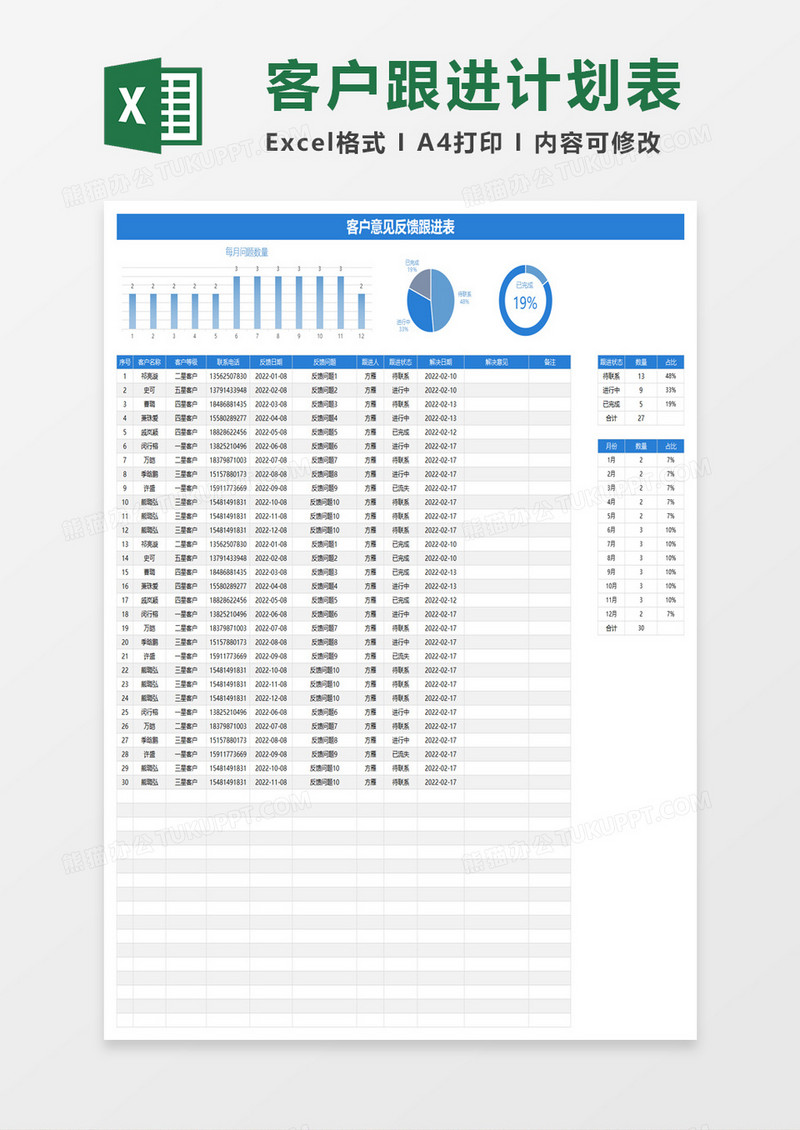Select the bar for month 12 in the bar chart

click(361, 311)
